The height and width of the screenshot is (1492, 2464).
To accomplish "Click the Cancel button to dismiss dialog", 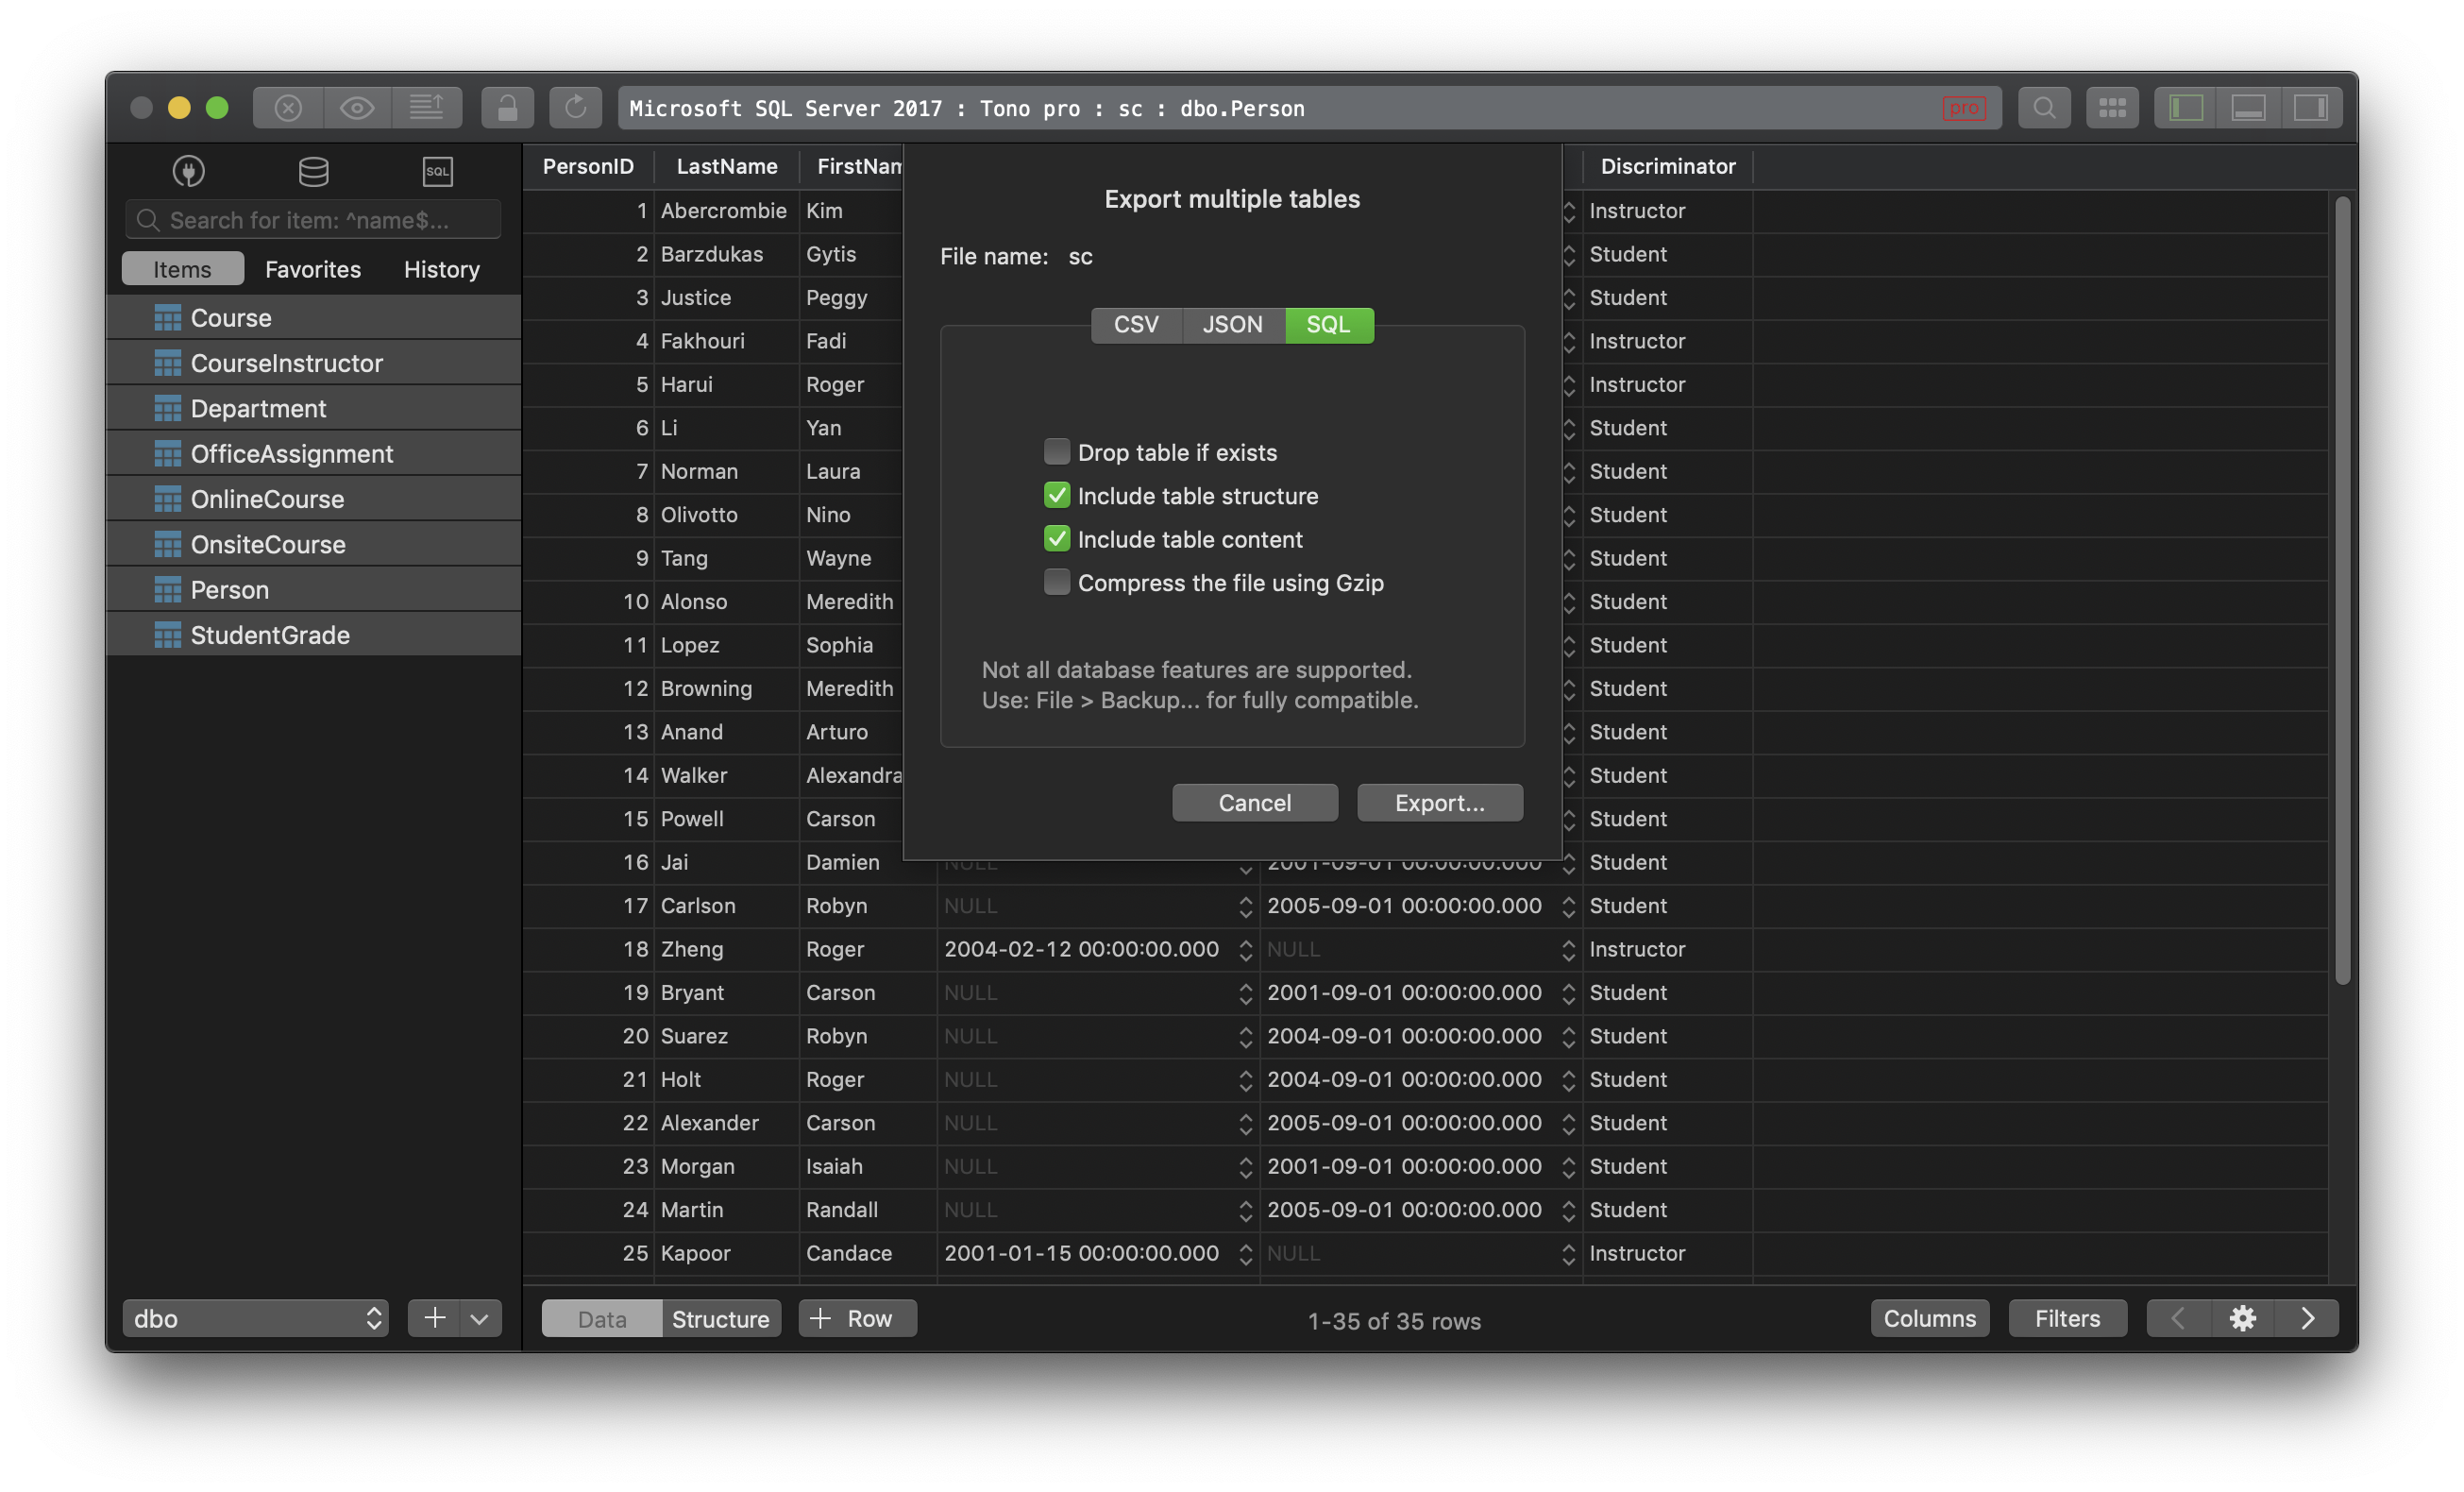I will pyautogui.click(x=1253, y=801).
